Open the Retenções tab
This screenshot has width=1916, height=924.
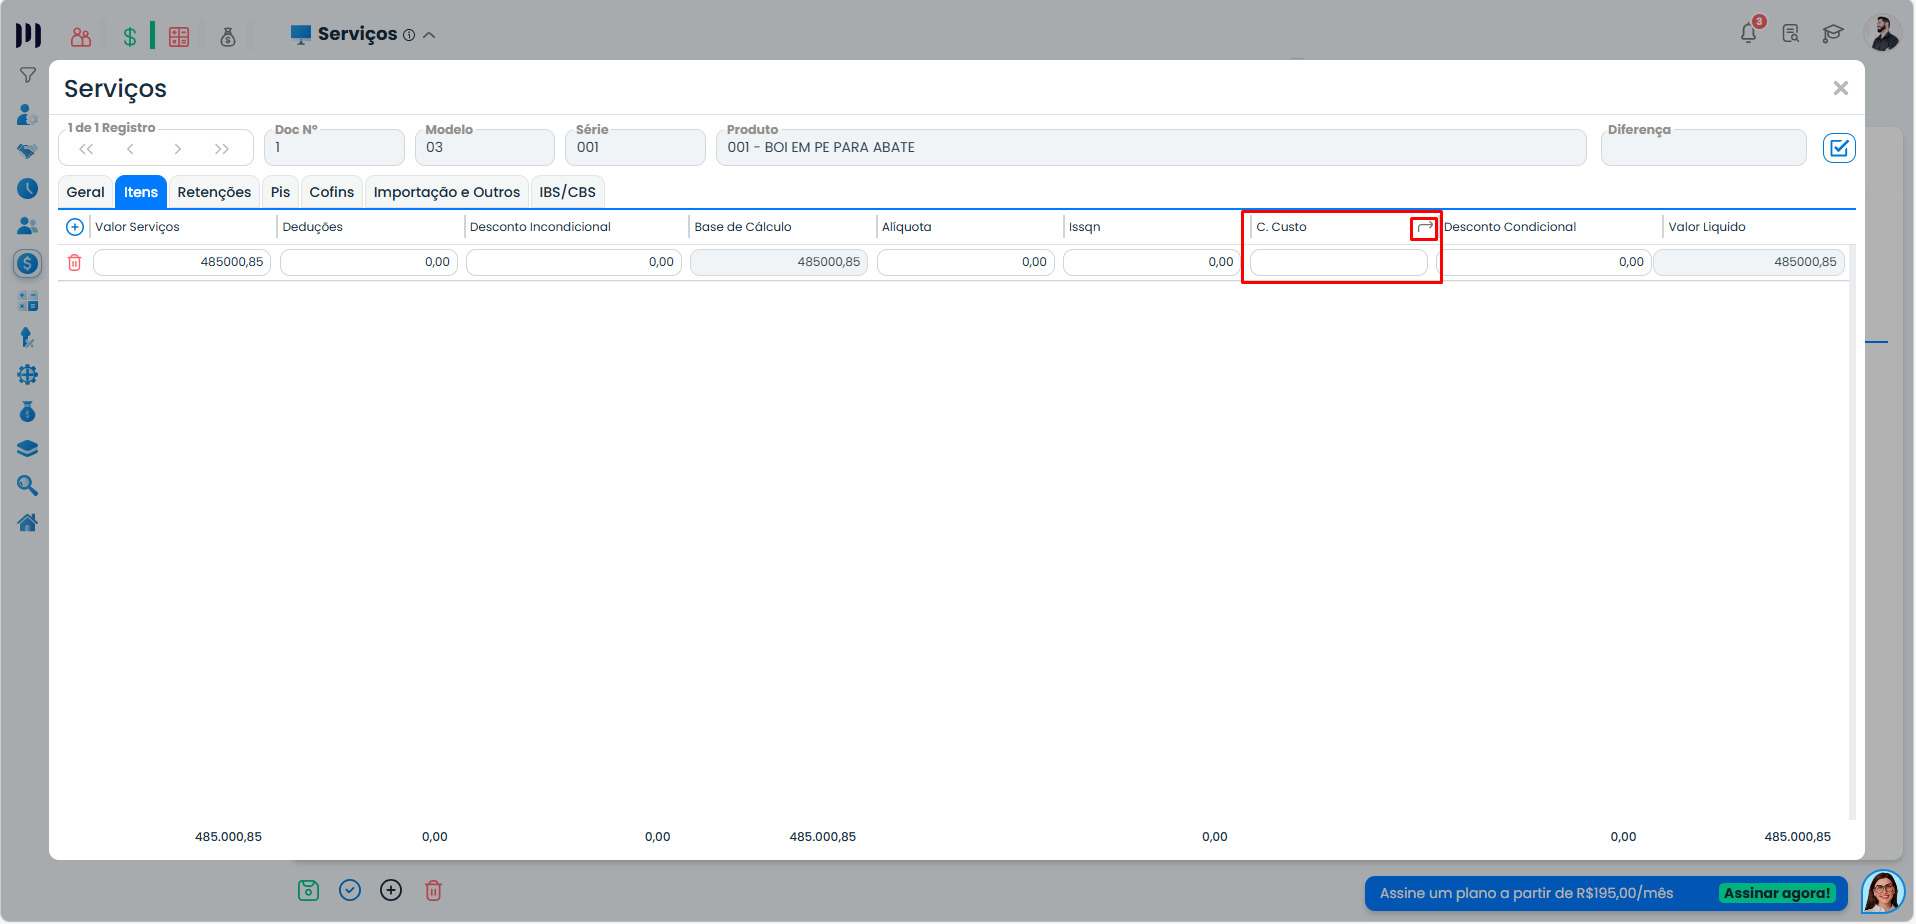pos(214,192)
